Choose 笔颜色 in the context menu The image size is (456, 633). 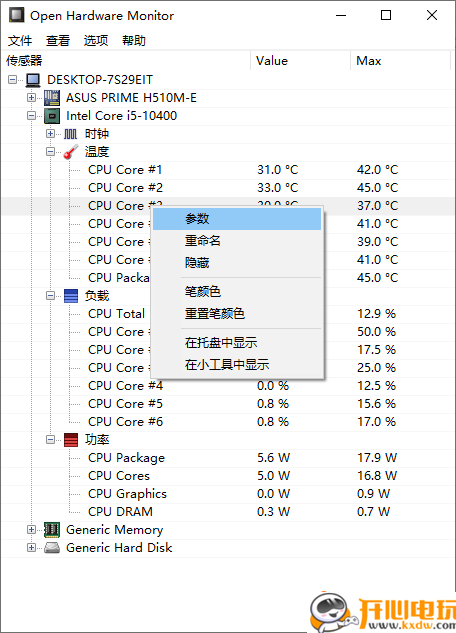(x=237, y=291)
